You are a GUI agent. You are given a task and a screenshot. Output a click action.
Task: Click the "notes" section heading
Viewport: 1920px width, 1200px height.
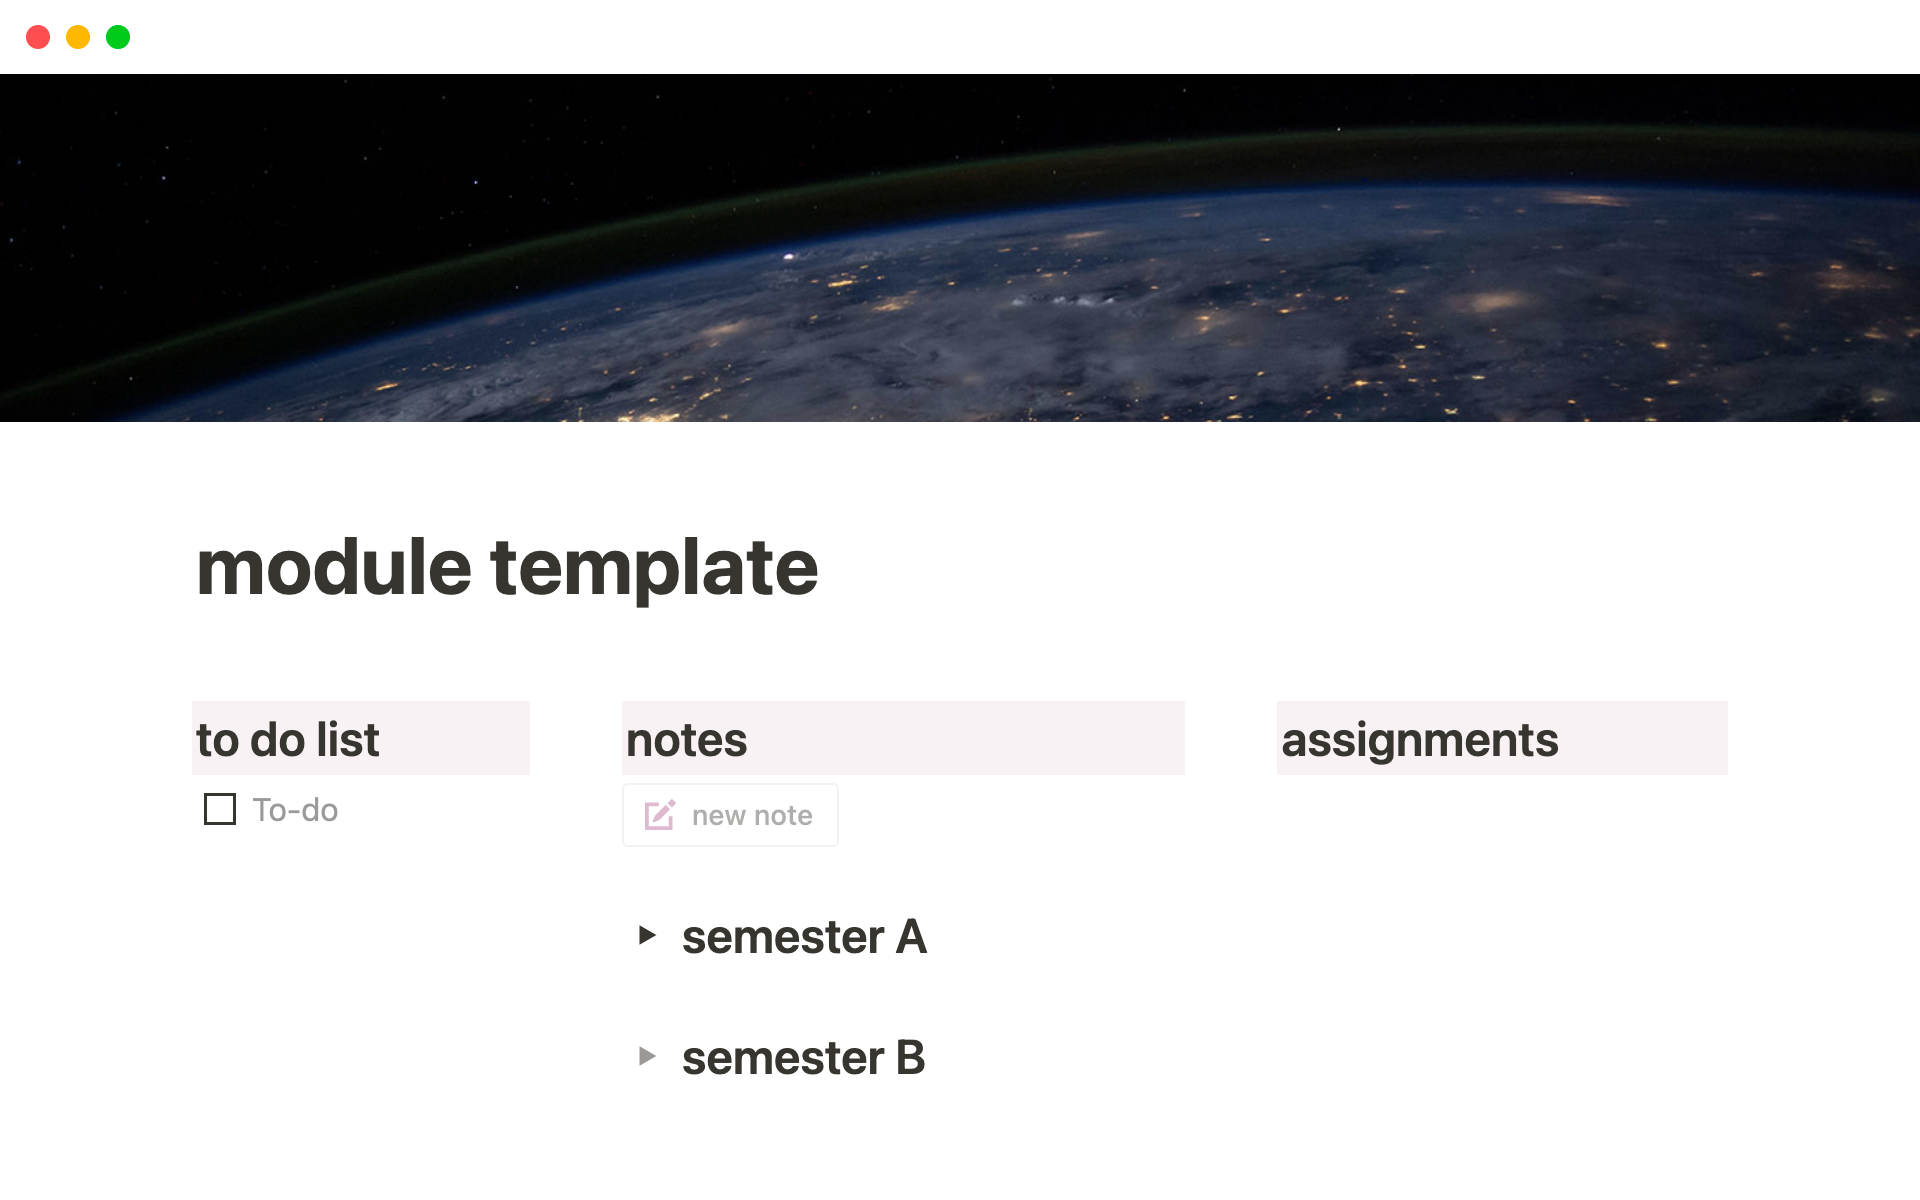687,740
